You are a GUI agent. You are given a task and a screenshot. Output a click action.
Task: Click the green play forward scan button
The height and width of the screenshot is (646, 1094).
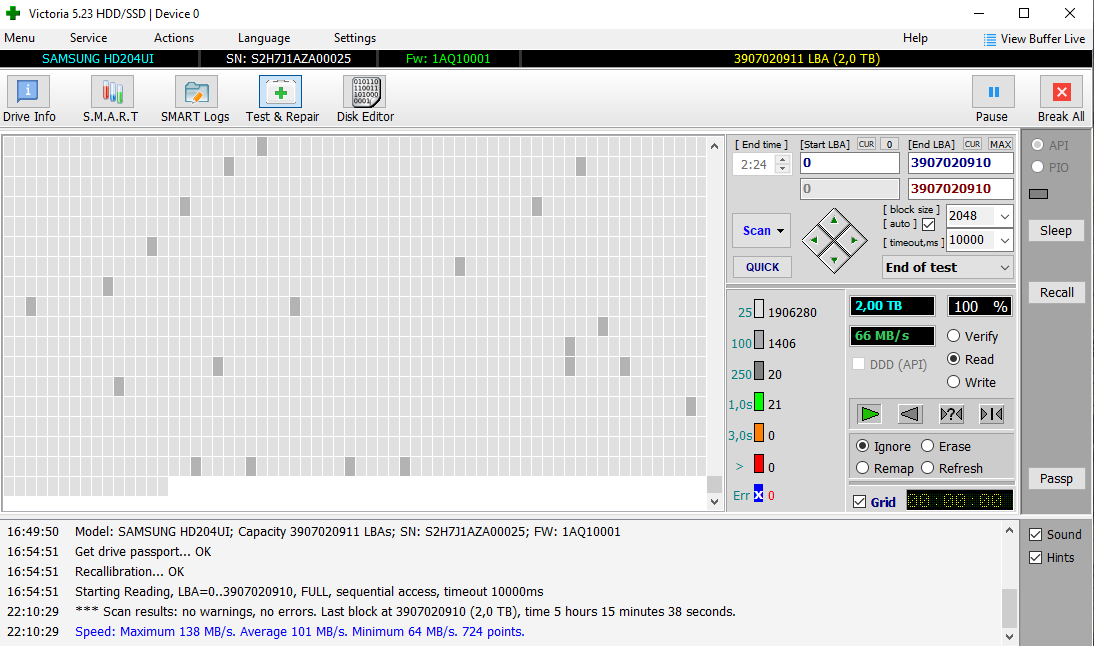click(x=869, y=414)
